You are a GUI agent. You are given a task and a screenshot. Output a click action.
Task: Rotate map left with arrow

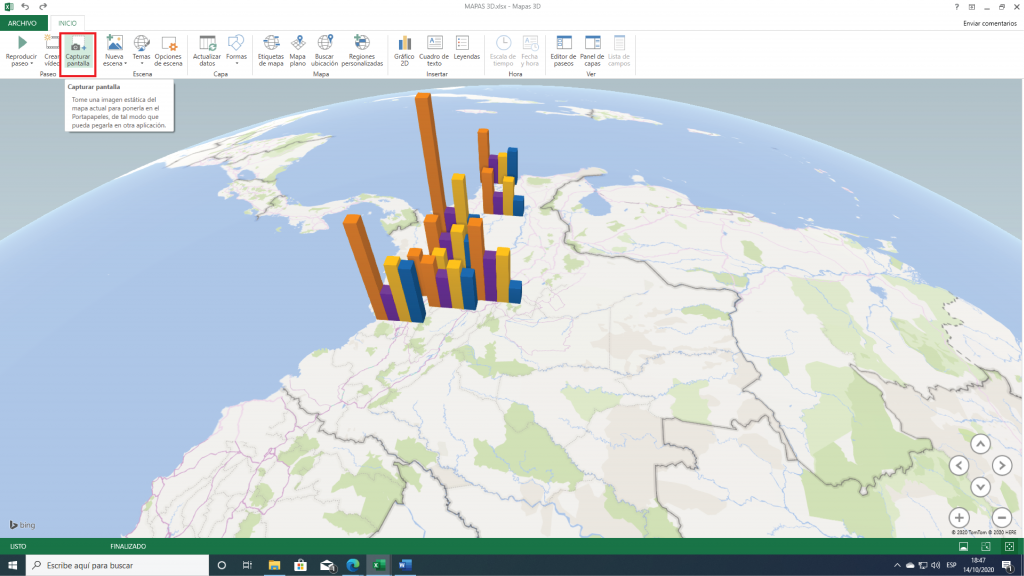coord(959,466)
